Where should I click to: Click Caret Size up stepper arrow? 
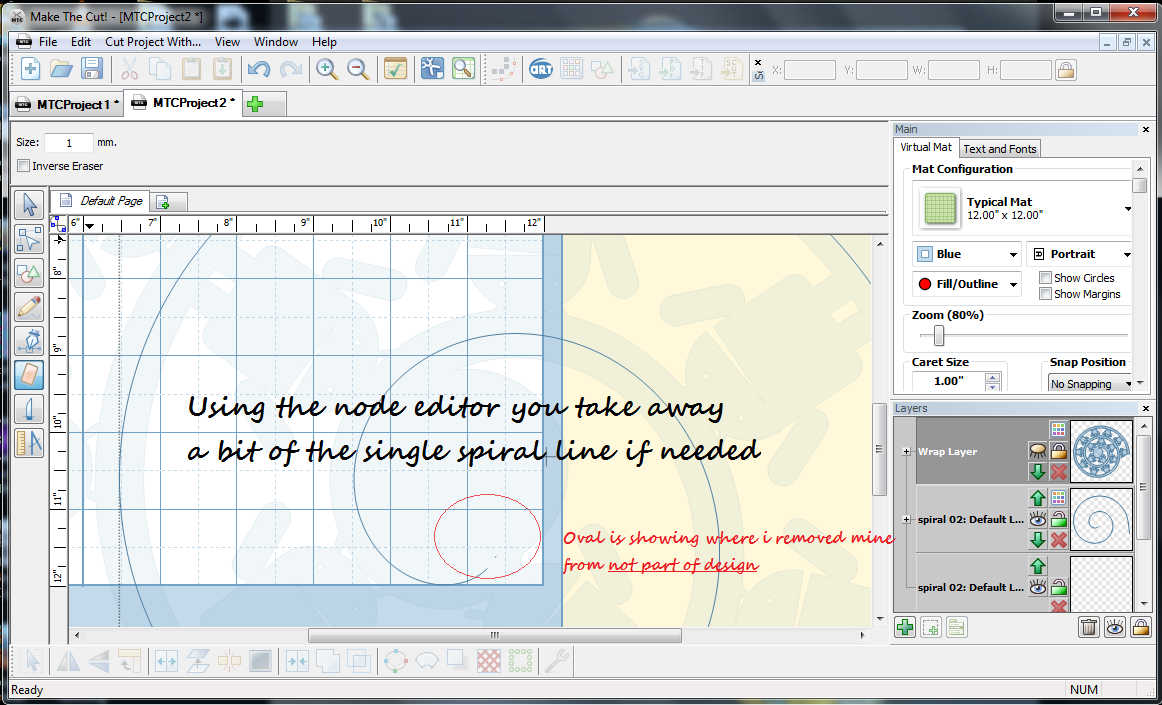[992, 377]
